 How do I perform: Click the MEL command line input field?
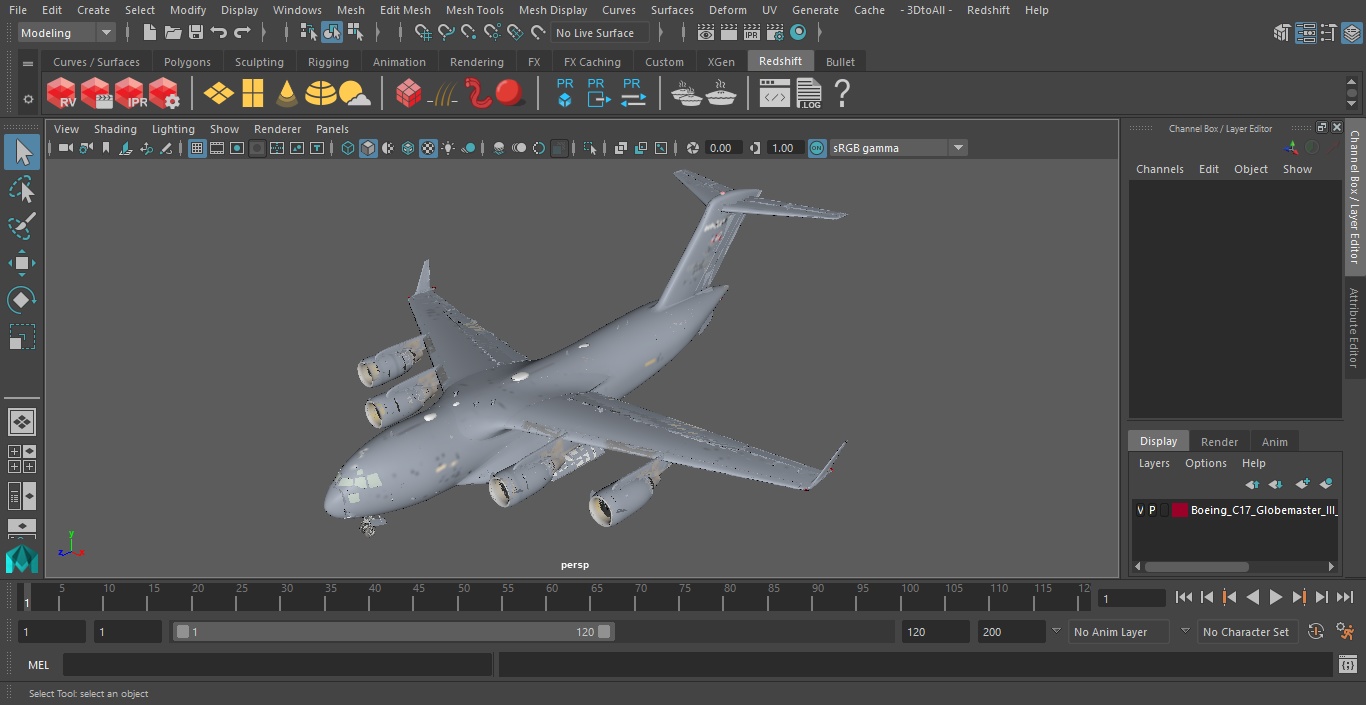tap(277, 665)
